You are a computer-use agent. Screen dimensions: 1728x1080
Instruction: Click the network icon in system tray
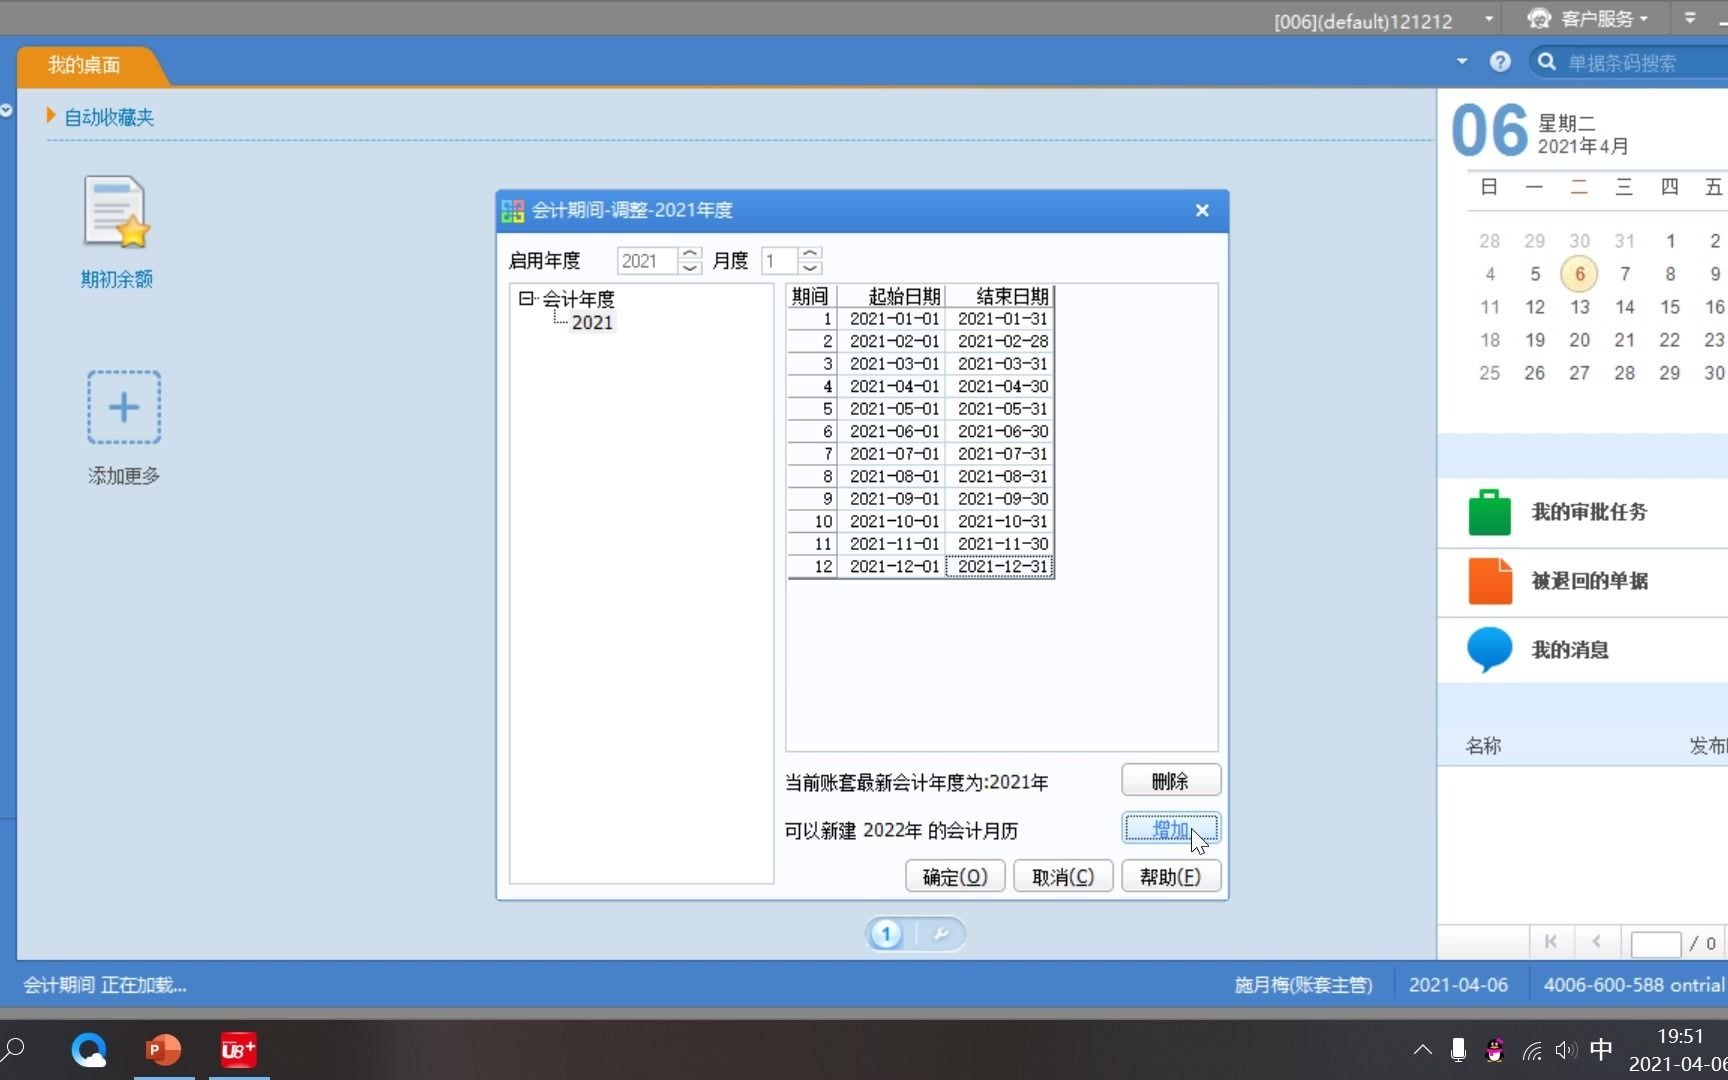[1532, 1050]
